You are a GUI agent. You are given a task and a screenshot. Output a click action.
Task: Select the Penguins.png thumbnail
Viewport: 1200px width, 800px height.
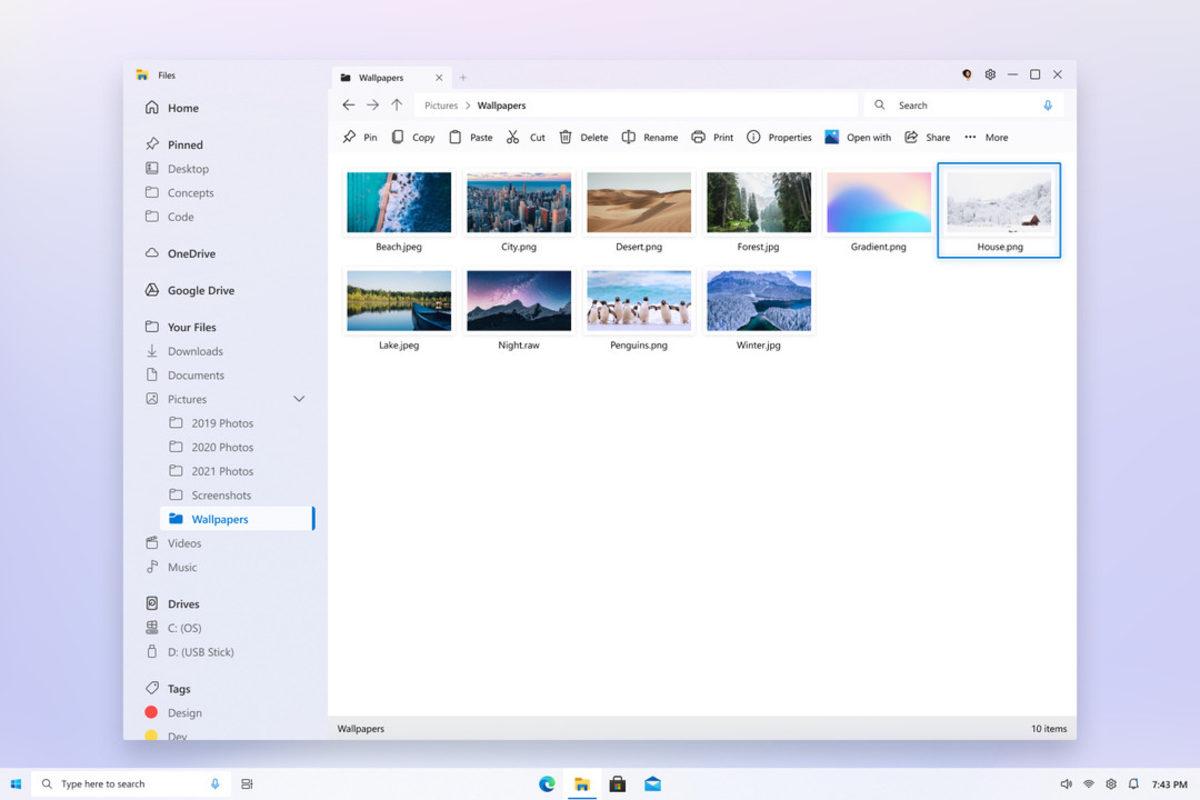(x=638, y=300)
